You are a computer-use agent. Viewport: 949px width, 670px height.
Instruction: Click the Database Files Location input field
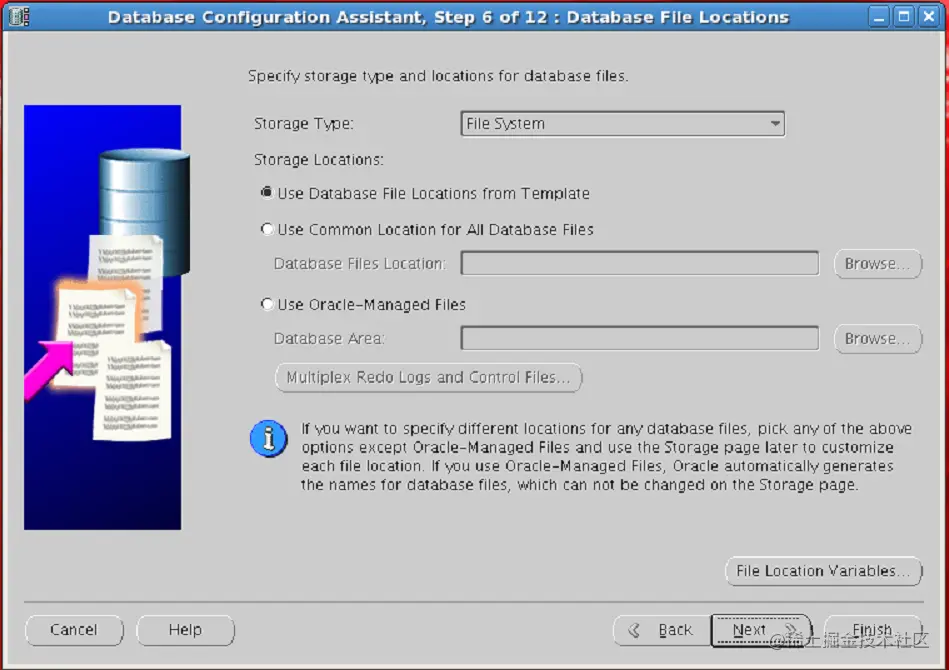pyautogui.click(x=640, y=263)
